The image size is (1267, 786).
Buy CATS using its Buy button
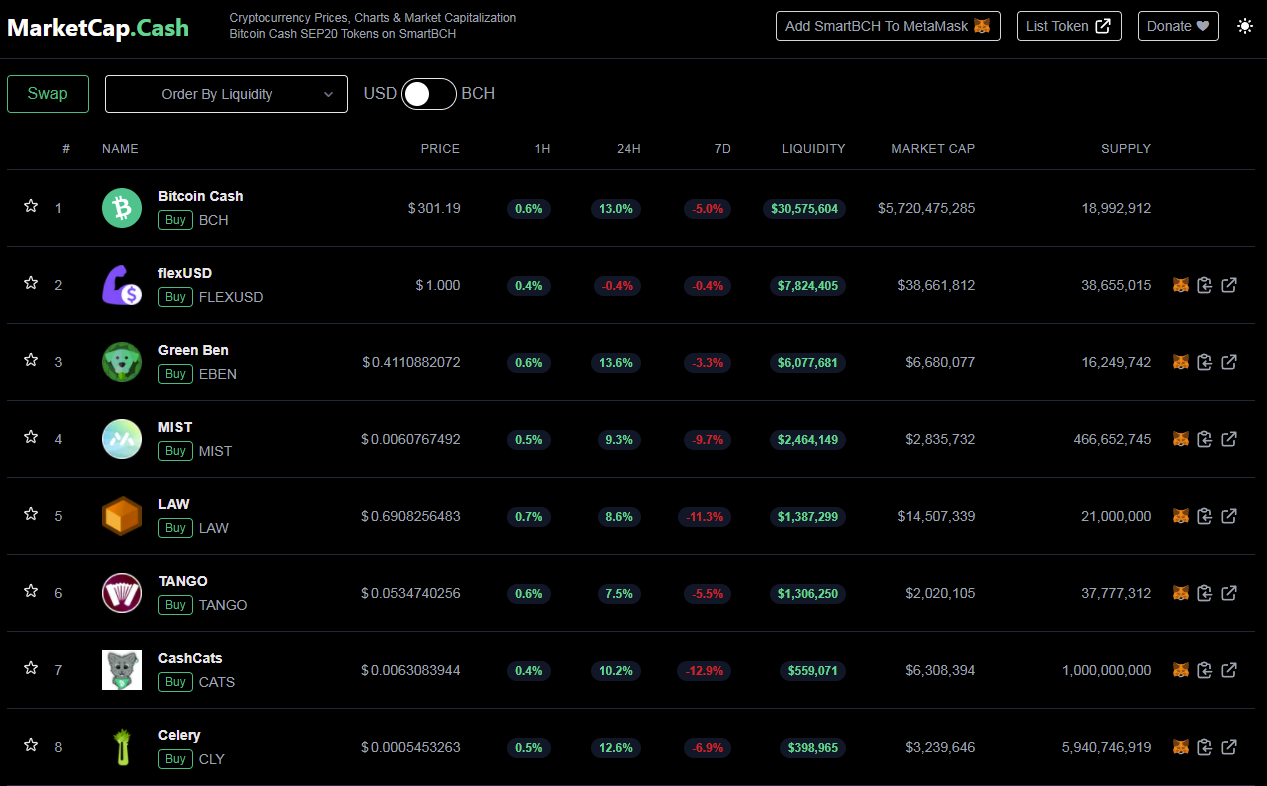coord(175,682)
